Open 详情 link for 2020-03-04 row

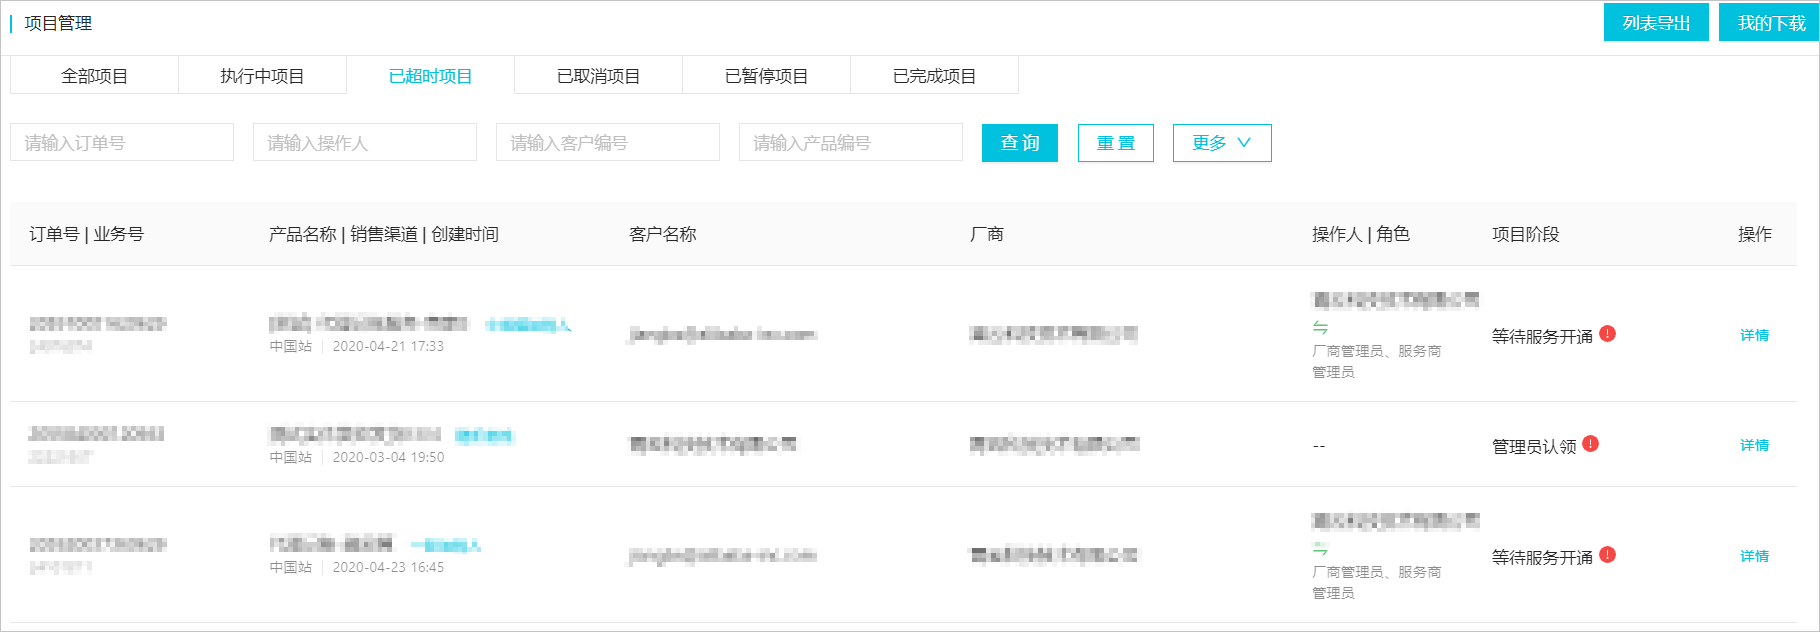(1754, 445)
